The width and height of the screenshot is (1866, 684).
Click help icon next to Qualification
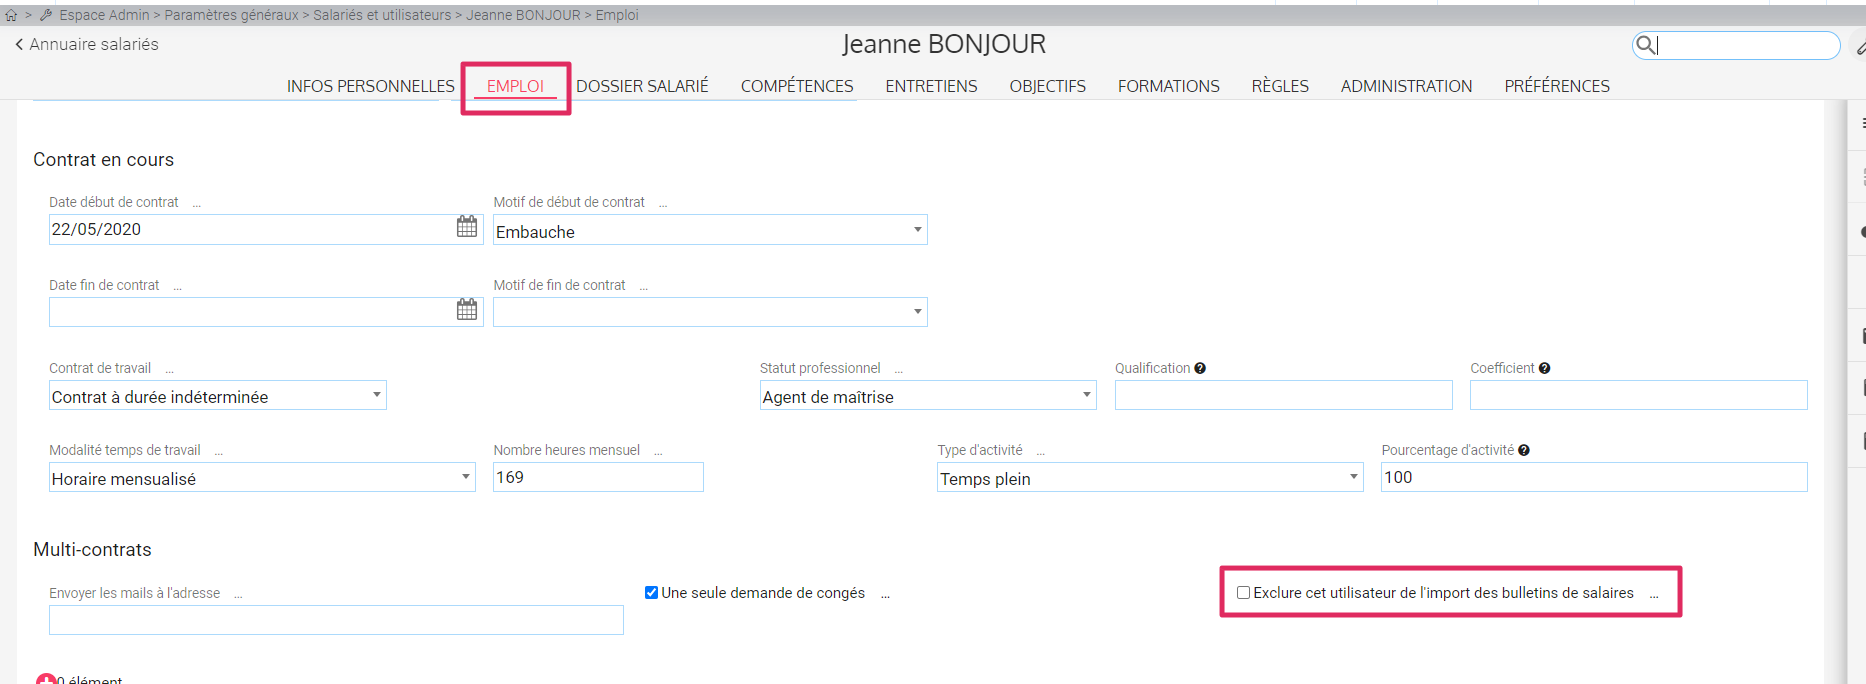(x=1200, y=368)
